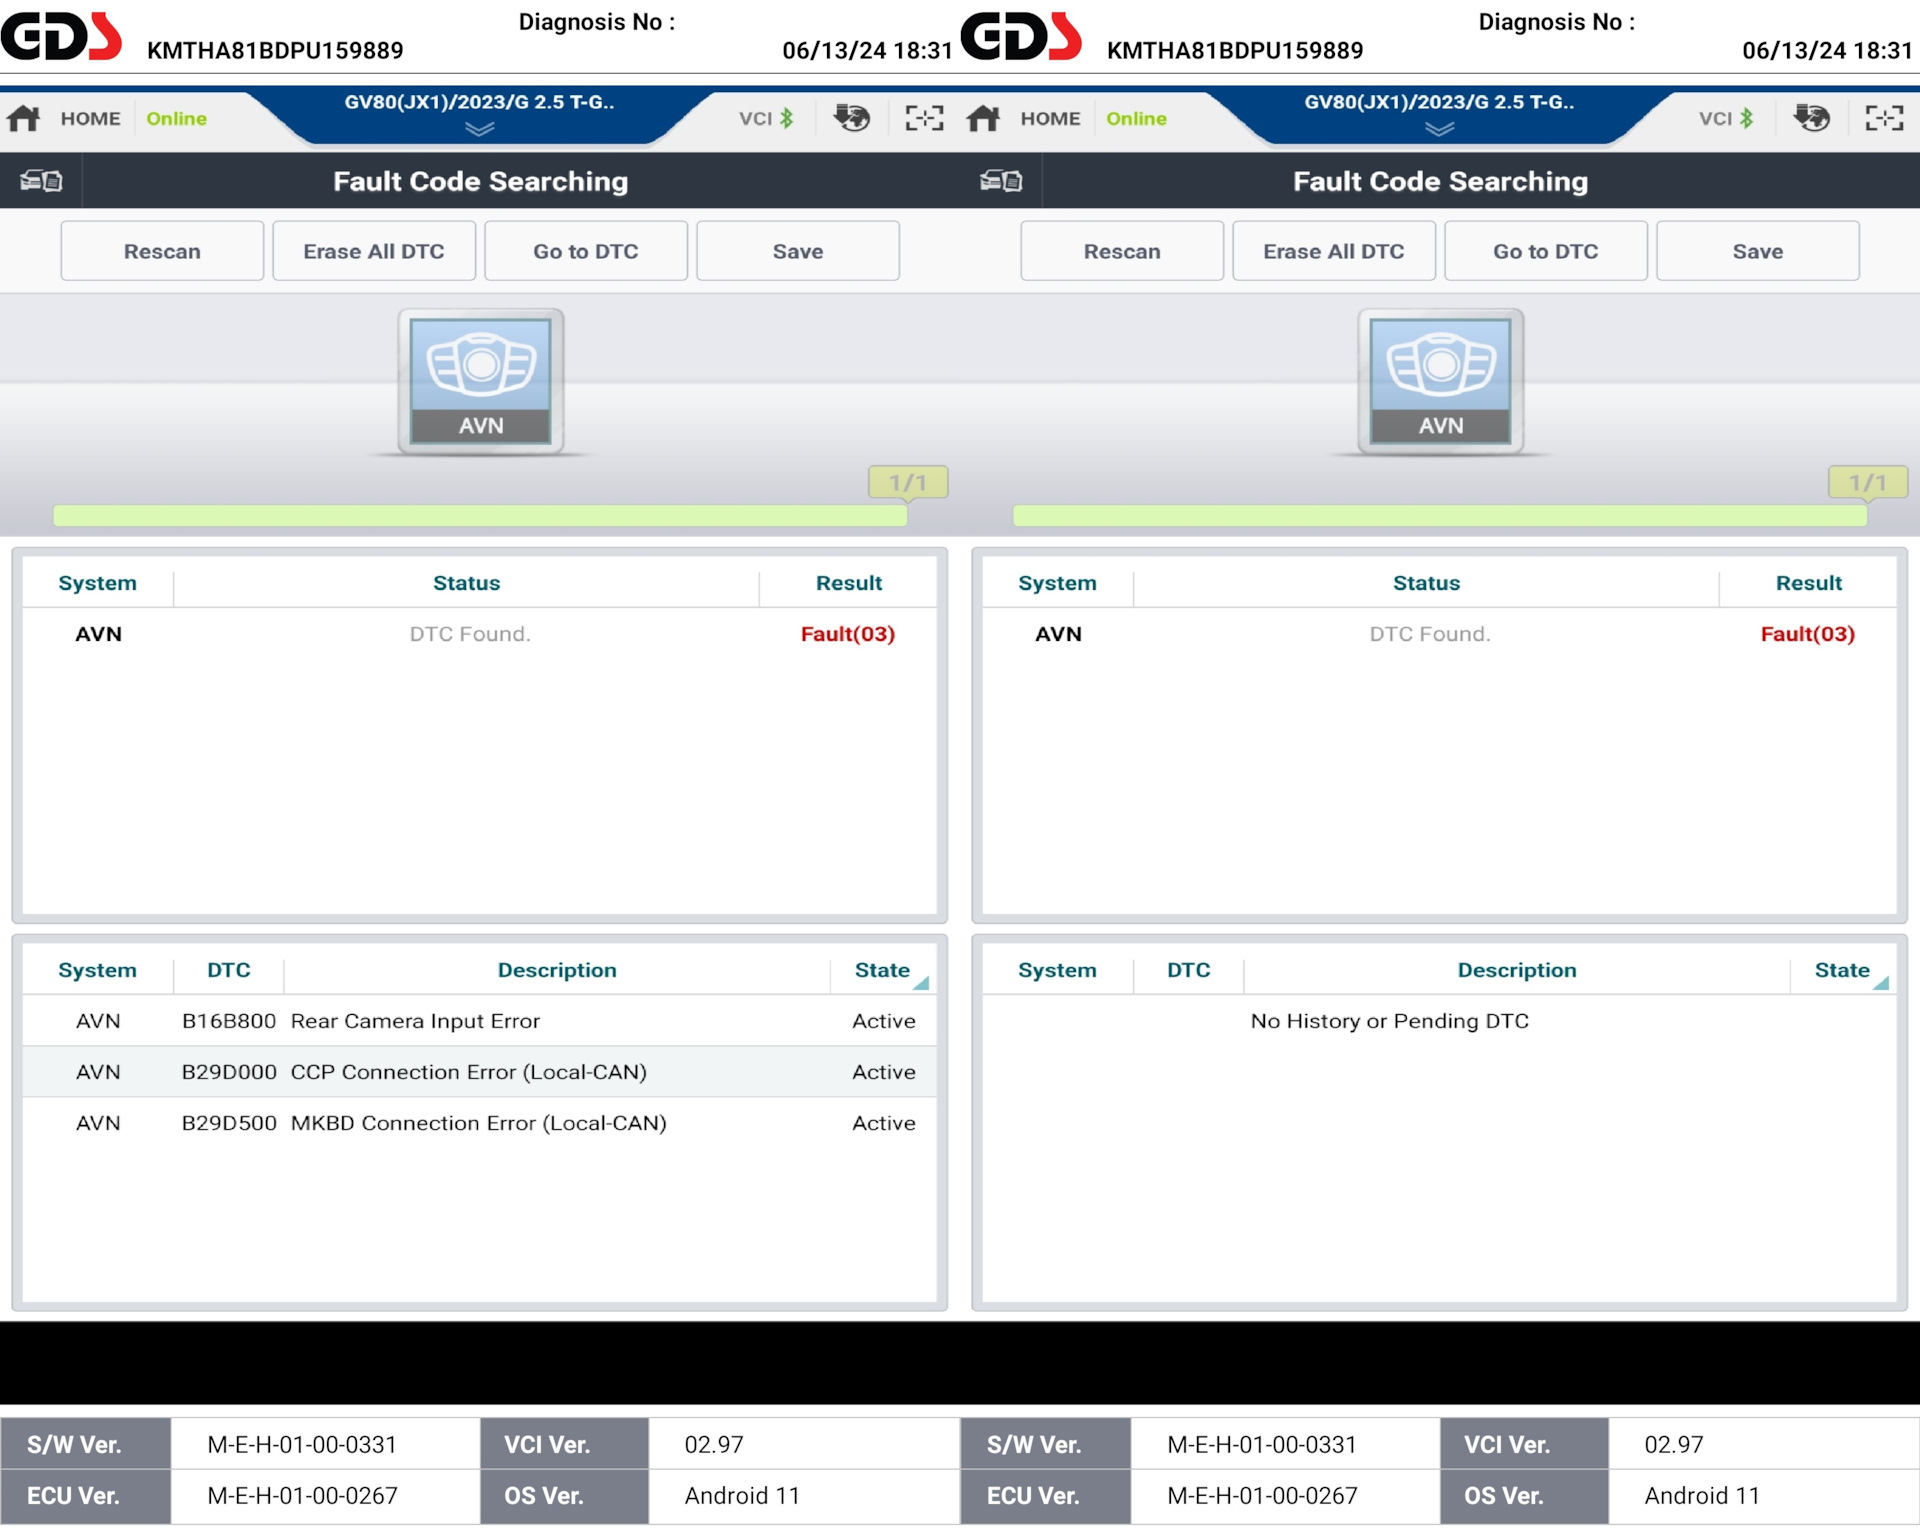
Task: Click the globe internet update icon in left panel
Action: tap(851, 119)
